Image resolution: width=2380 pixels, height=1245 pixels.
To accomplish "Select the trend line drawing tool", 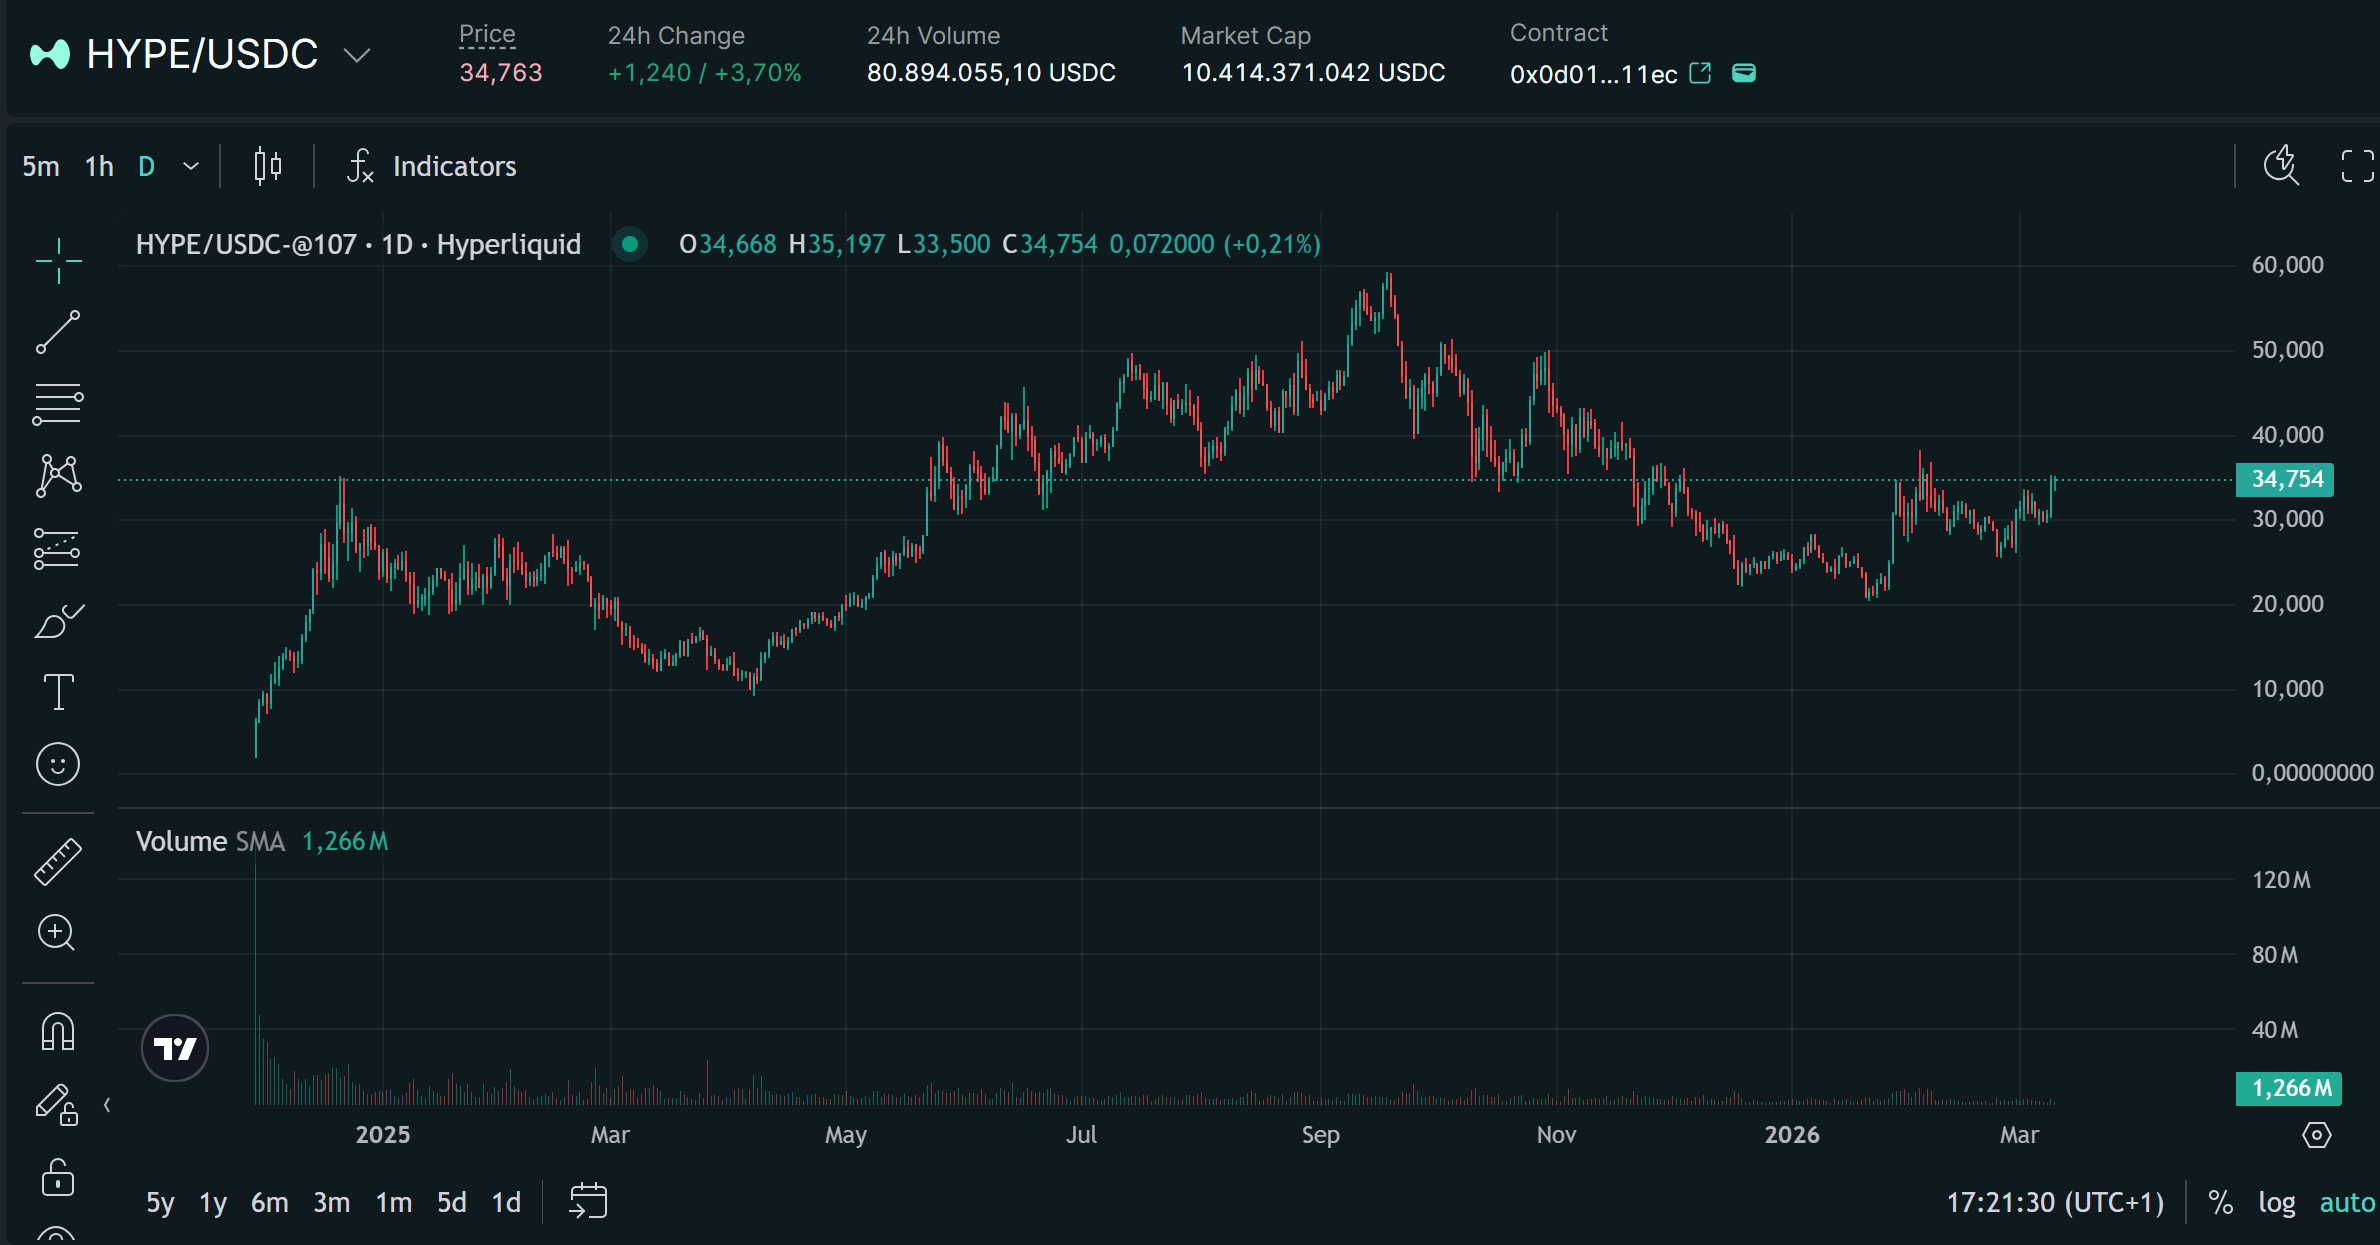I will pos(58,332).
